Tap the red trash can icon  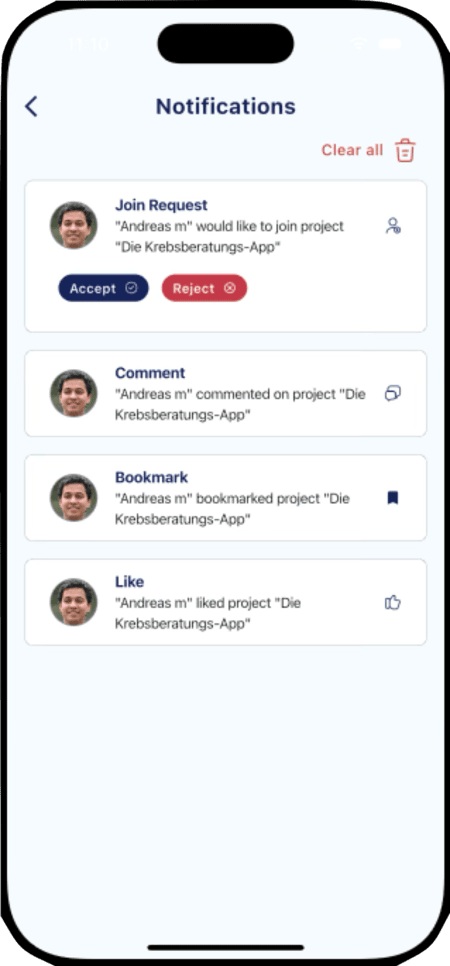[405, 150]
